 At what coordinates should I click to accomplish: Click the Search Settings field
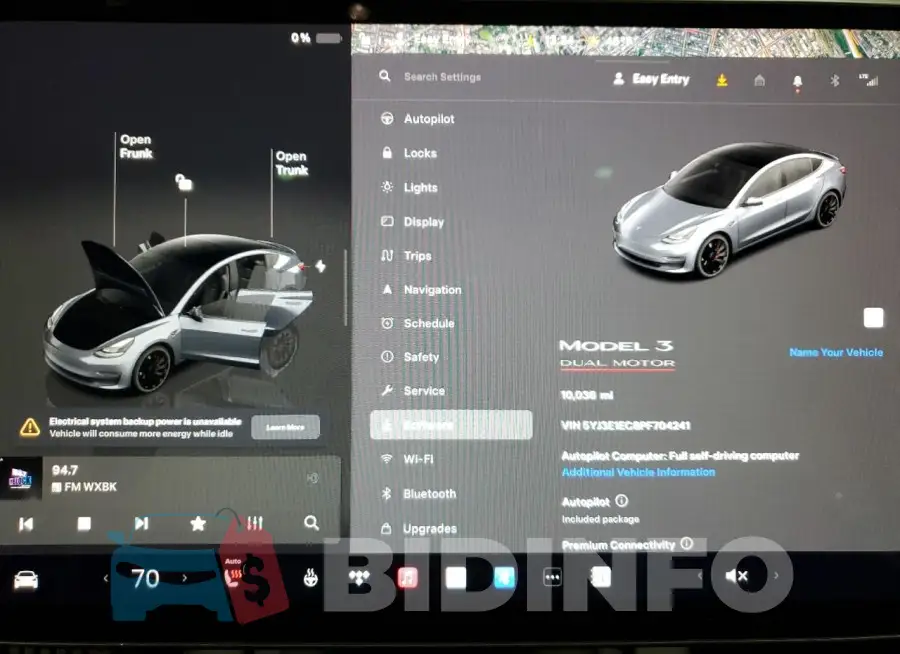tap(442, 77)
